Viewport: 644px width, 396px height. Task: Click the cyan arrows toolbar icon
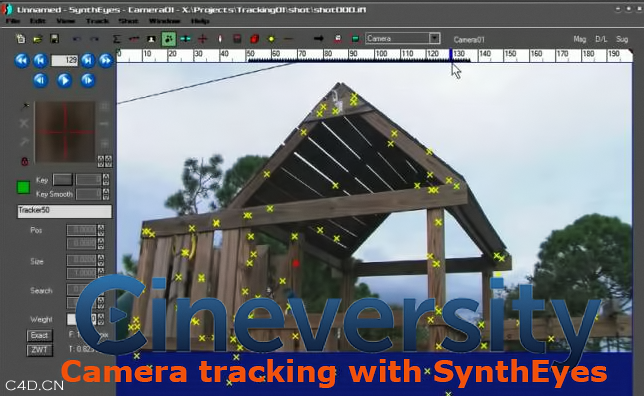pyautogui.click(x=186, y=39)
